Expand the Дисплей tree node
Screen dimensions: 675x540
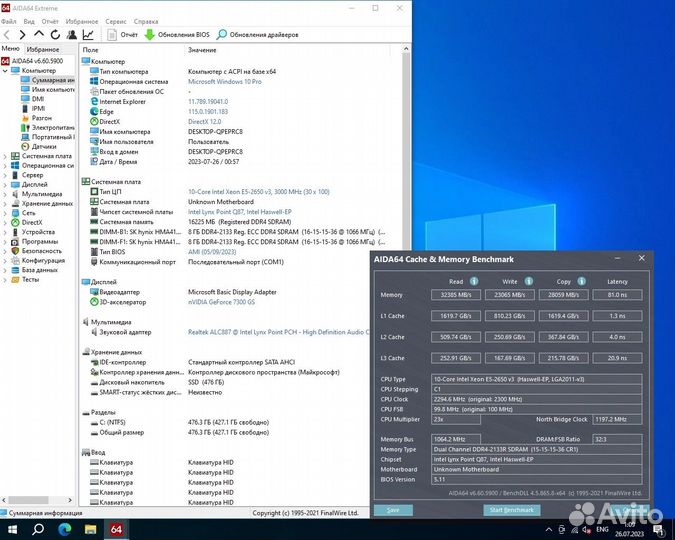tap(5, 185)
